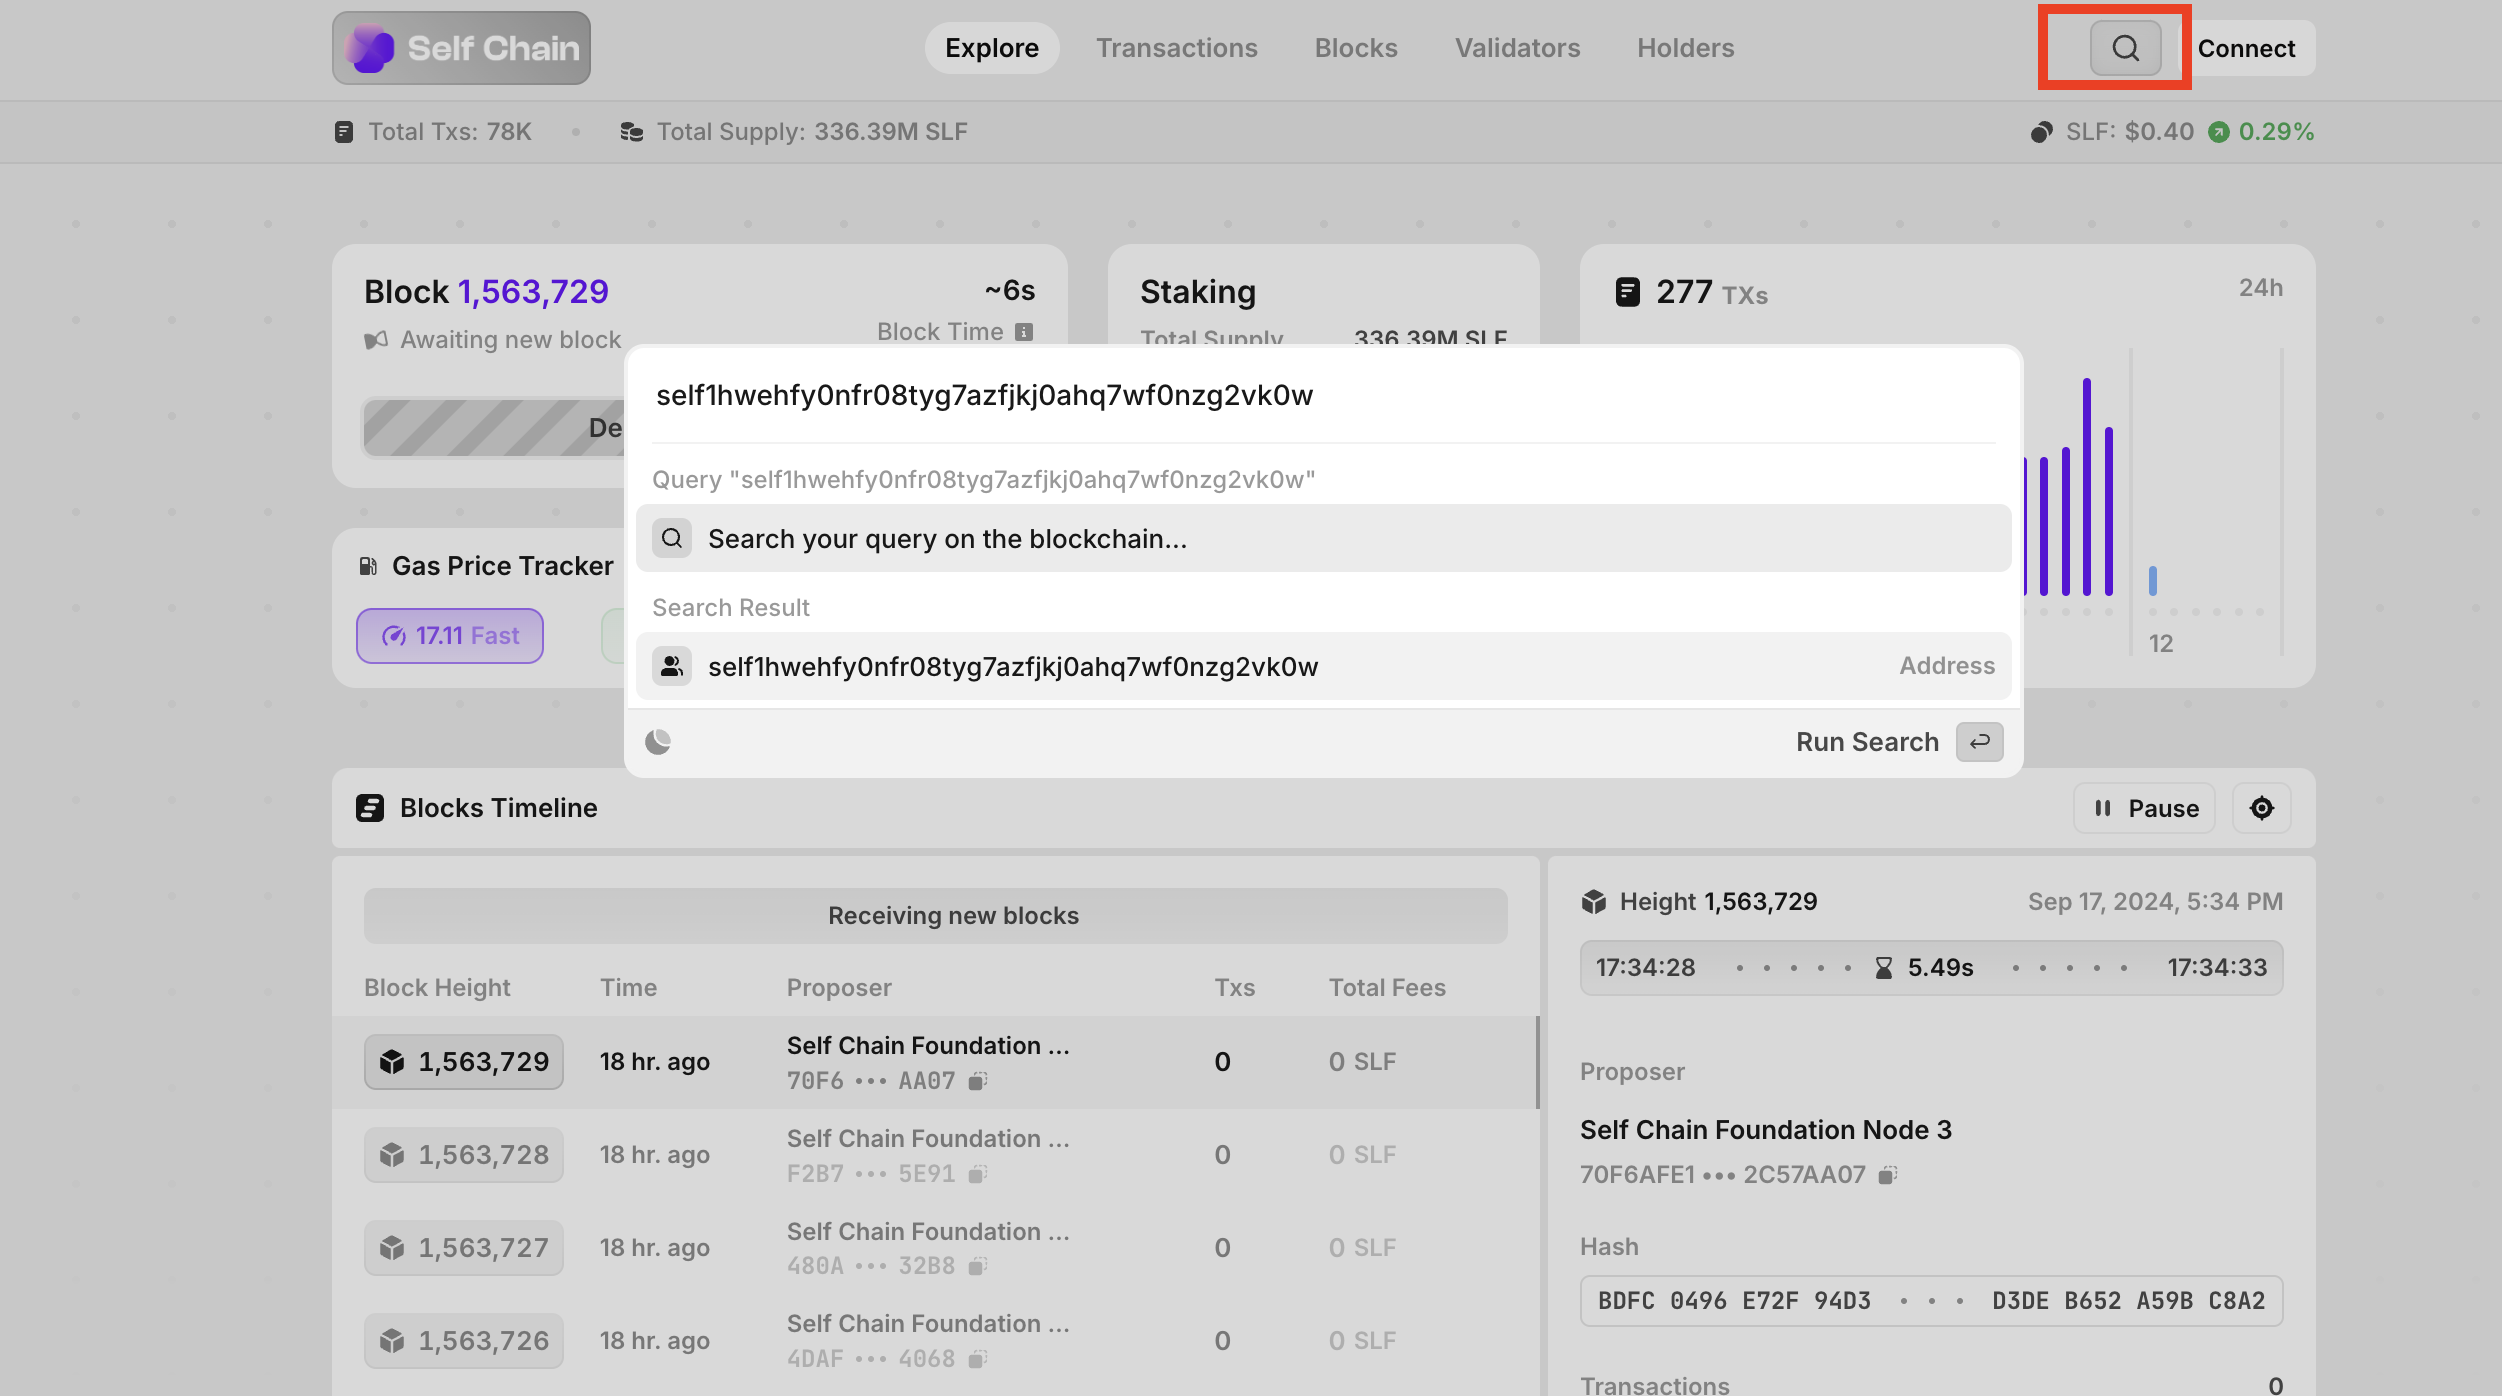Click the Self Chain logo
The width and height of the screenshot is (2502, 1396).
(x=461, y=48)
